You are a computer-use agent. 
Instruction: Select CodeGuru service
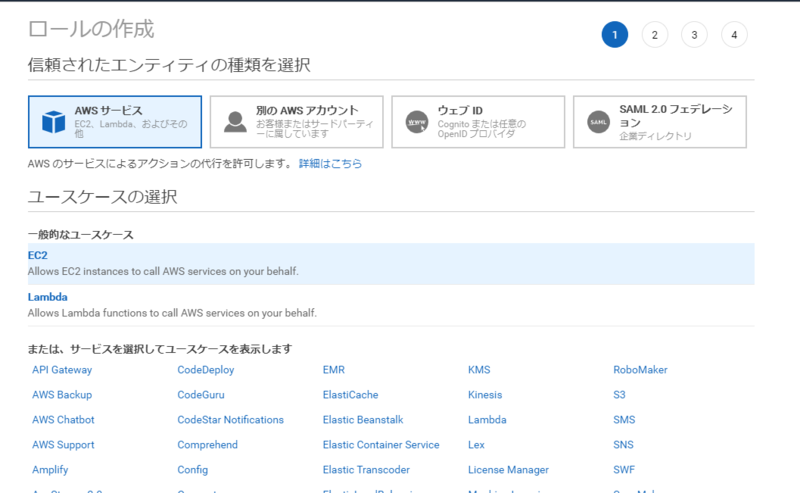pos(201,395)
